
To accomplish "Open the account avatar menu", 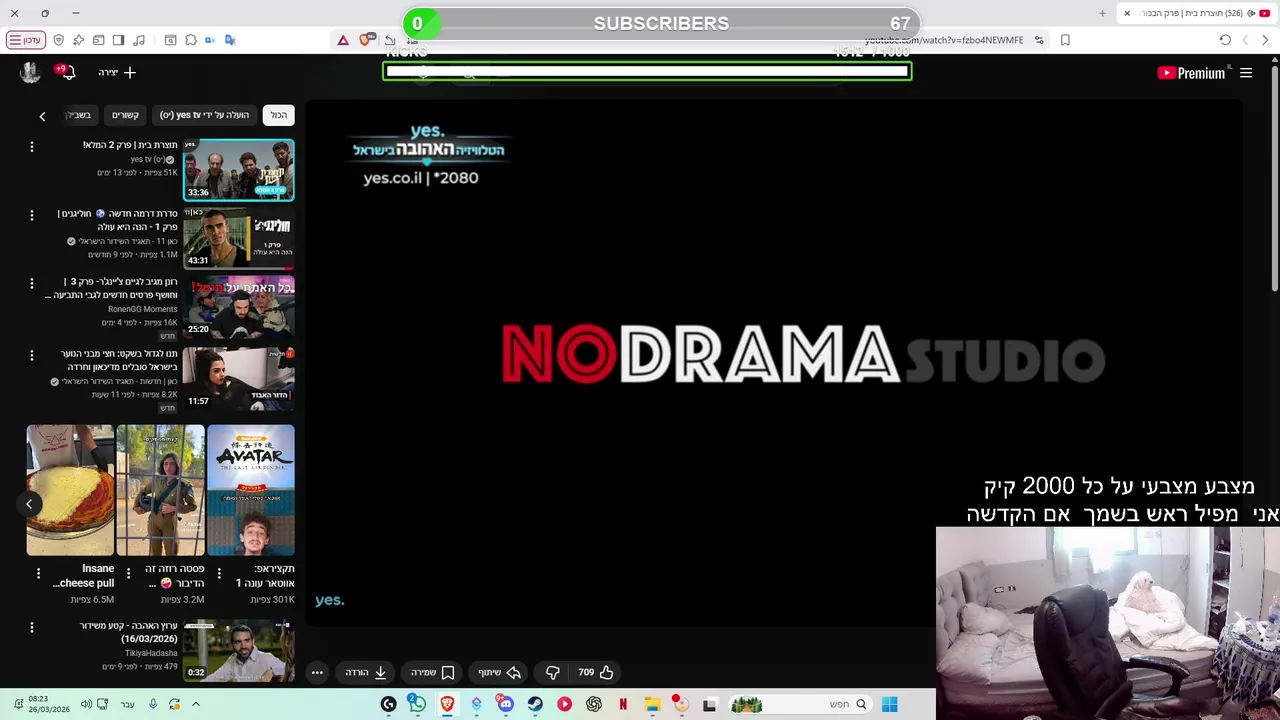I will click(30, 72).
